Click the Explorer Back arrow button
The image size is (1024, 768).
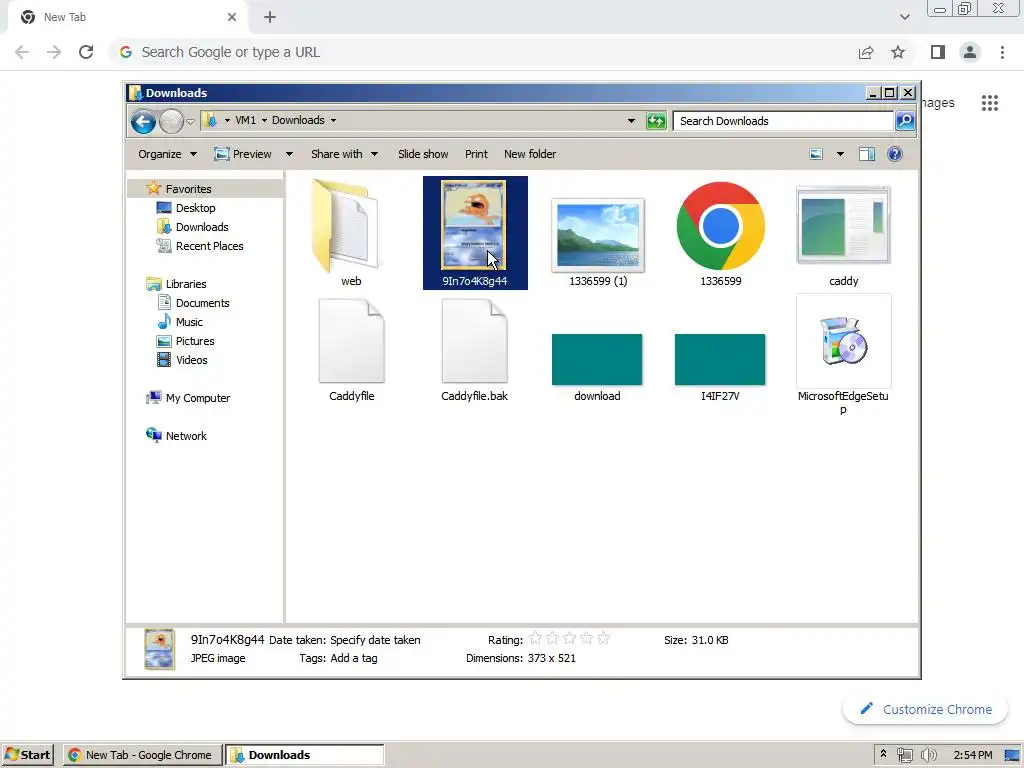(x=143, y=121)
